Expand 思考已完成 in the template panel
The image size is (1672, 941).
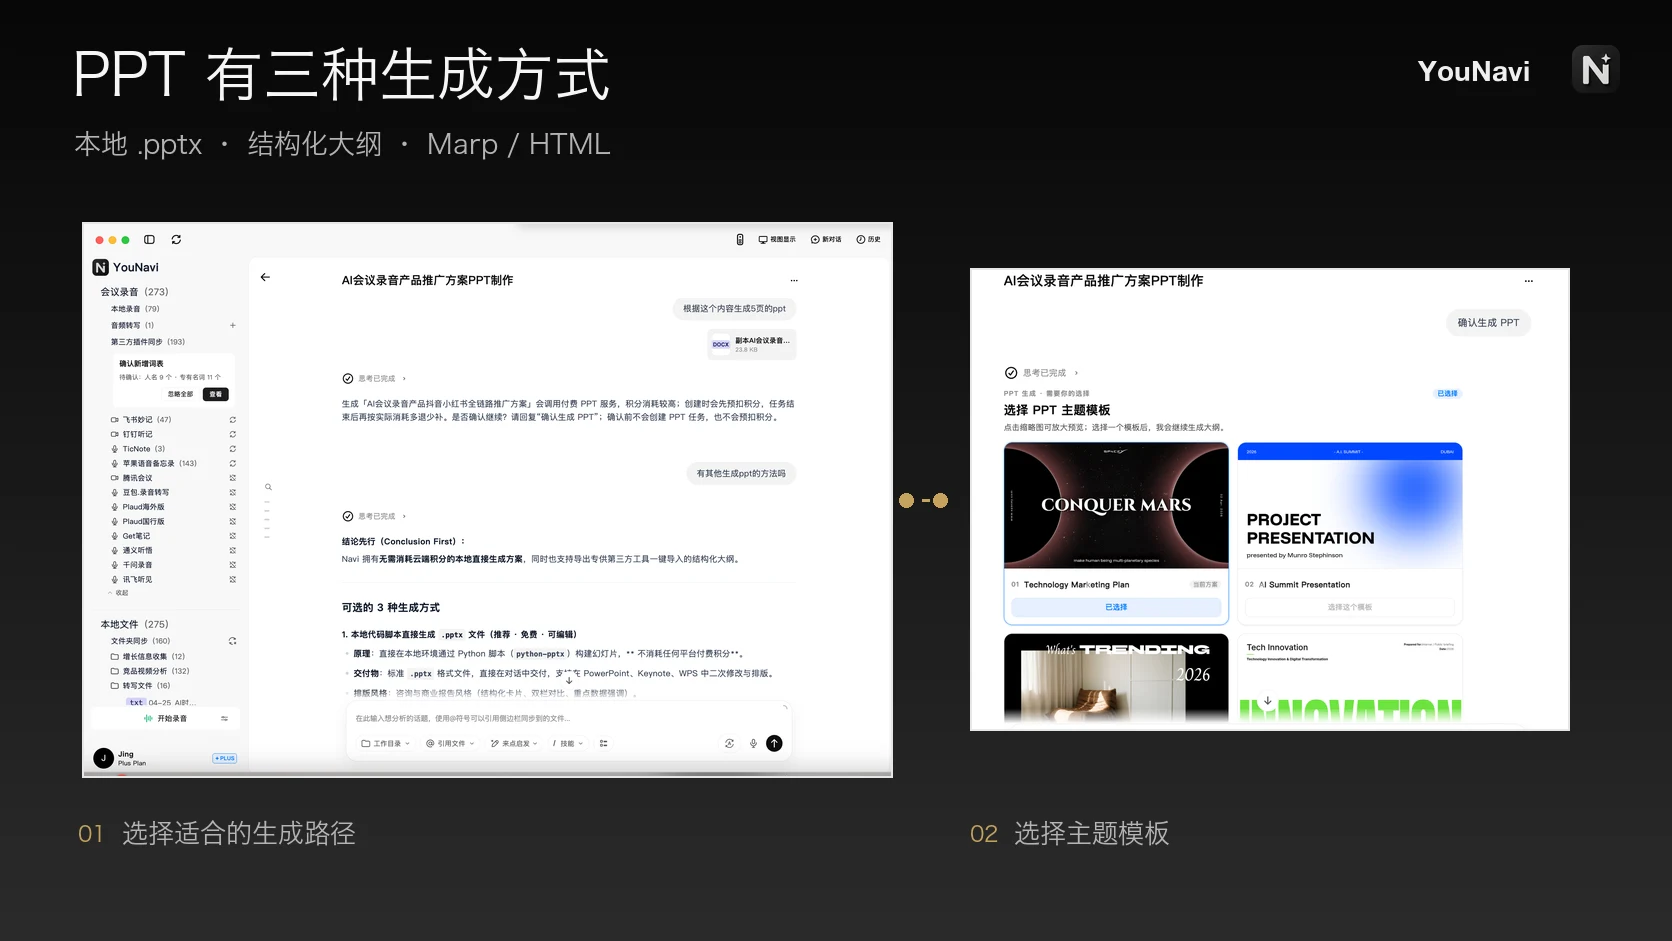pyautogui.click(x=1042, y=373)
